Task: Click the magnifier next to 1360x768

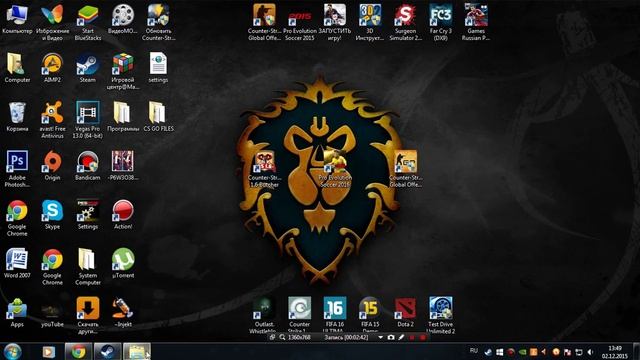Action: [x=282, y=337]
